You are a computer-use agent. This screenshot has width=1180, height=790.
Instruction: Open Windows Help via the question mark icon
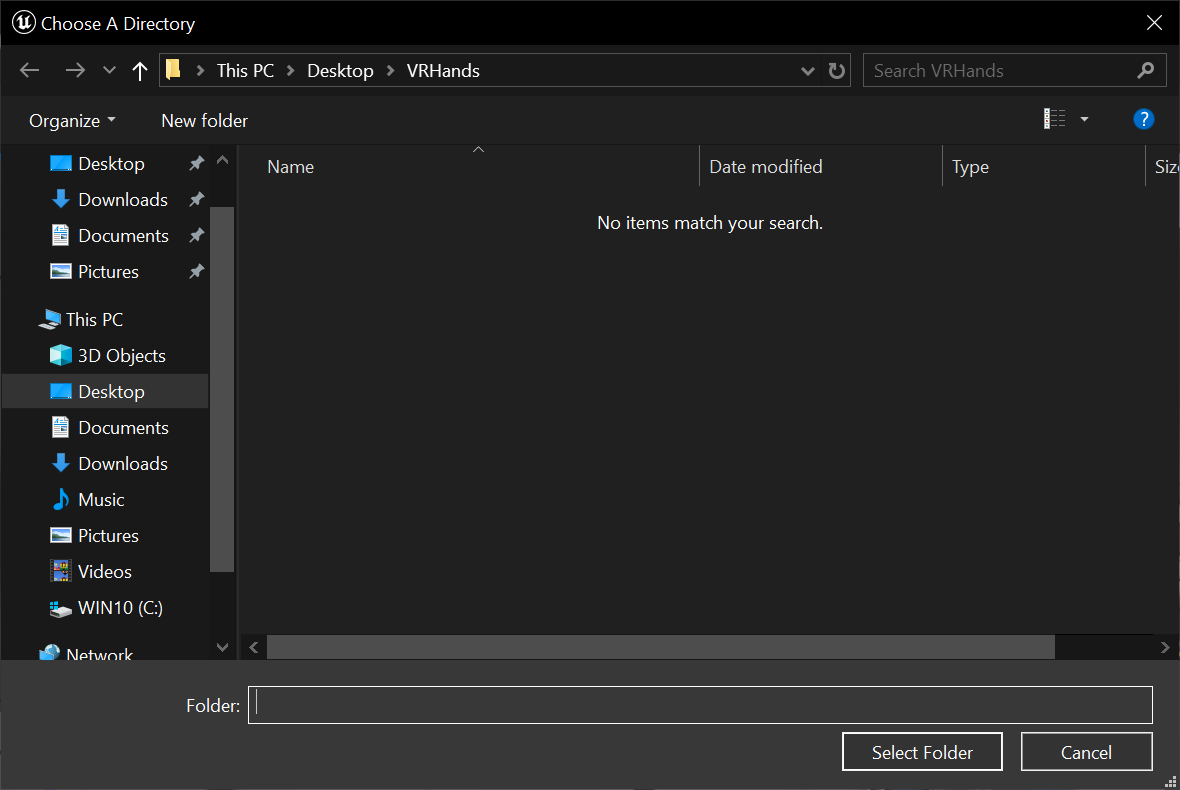[1143, 119]
